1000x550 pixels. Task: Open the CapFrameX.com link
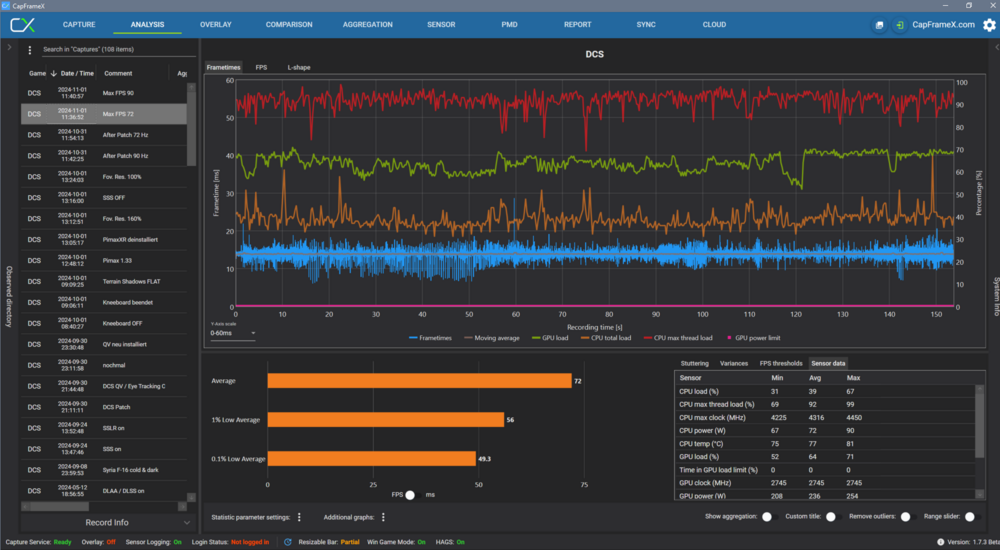pos(943,25)
